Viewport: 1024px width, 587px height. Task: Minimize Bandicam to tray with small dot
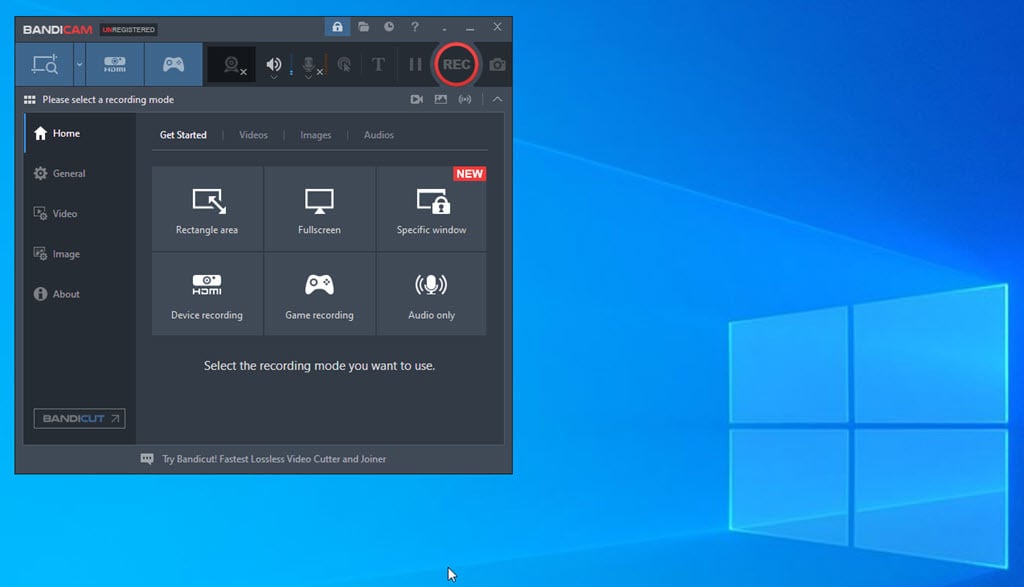click(444, 29)
